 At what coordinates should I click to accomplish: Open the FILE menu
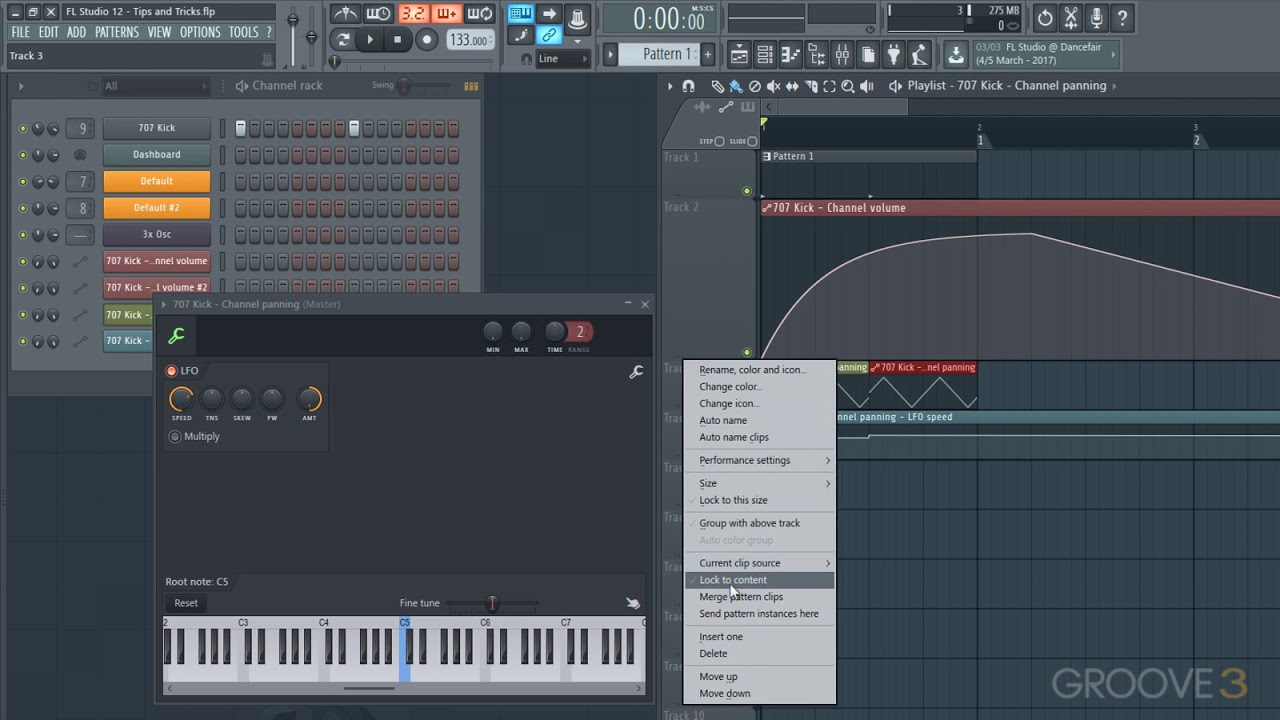(x=20, y=32)
